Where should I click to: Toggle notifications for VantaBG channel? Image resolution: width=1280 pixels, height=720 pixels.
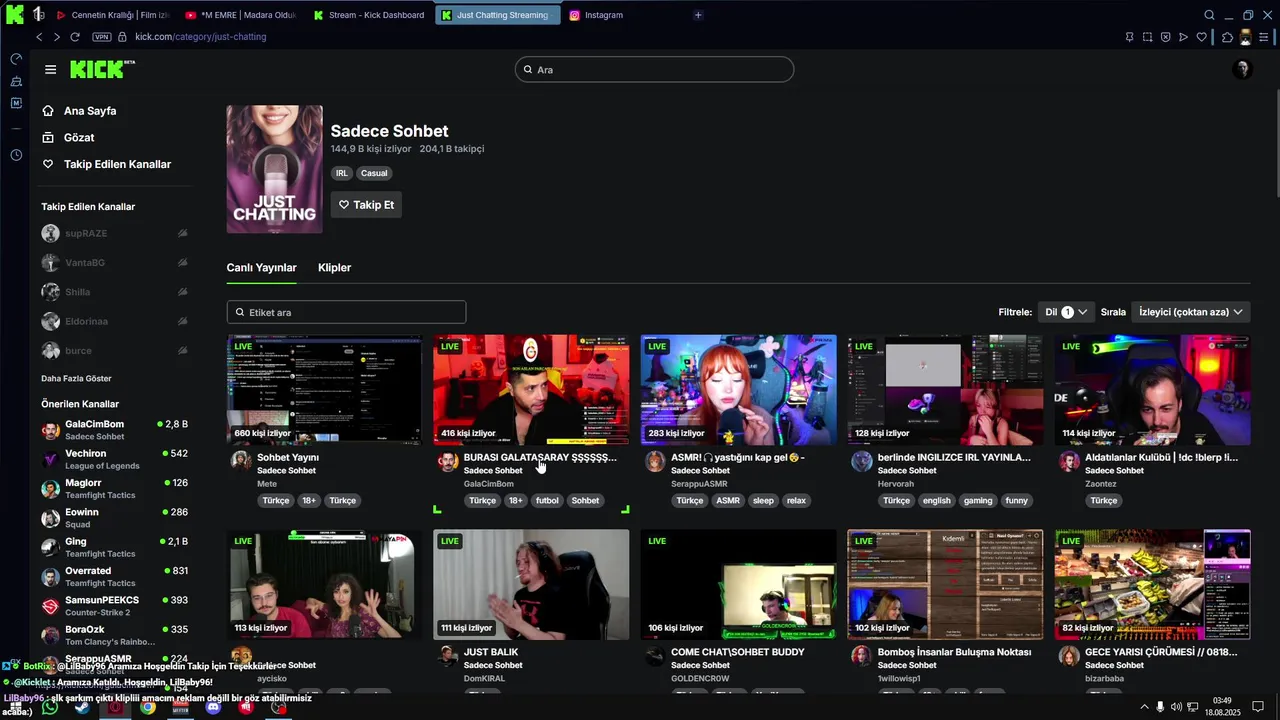pos(182,262)
